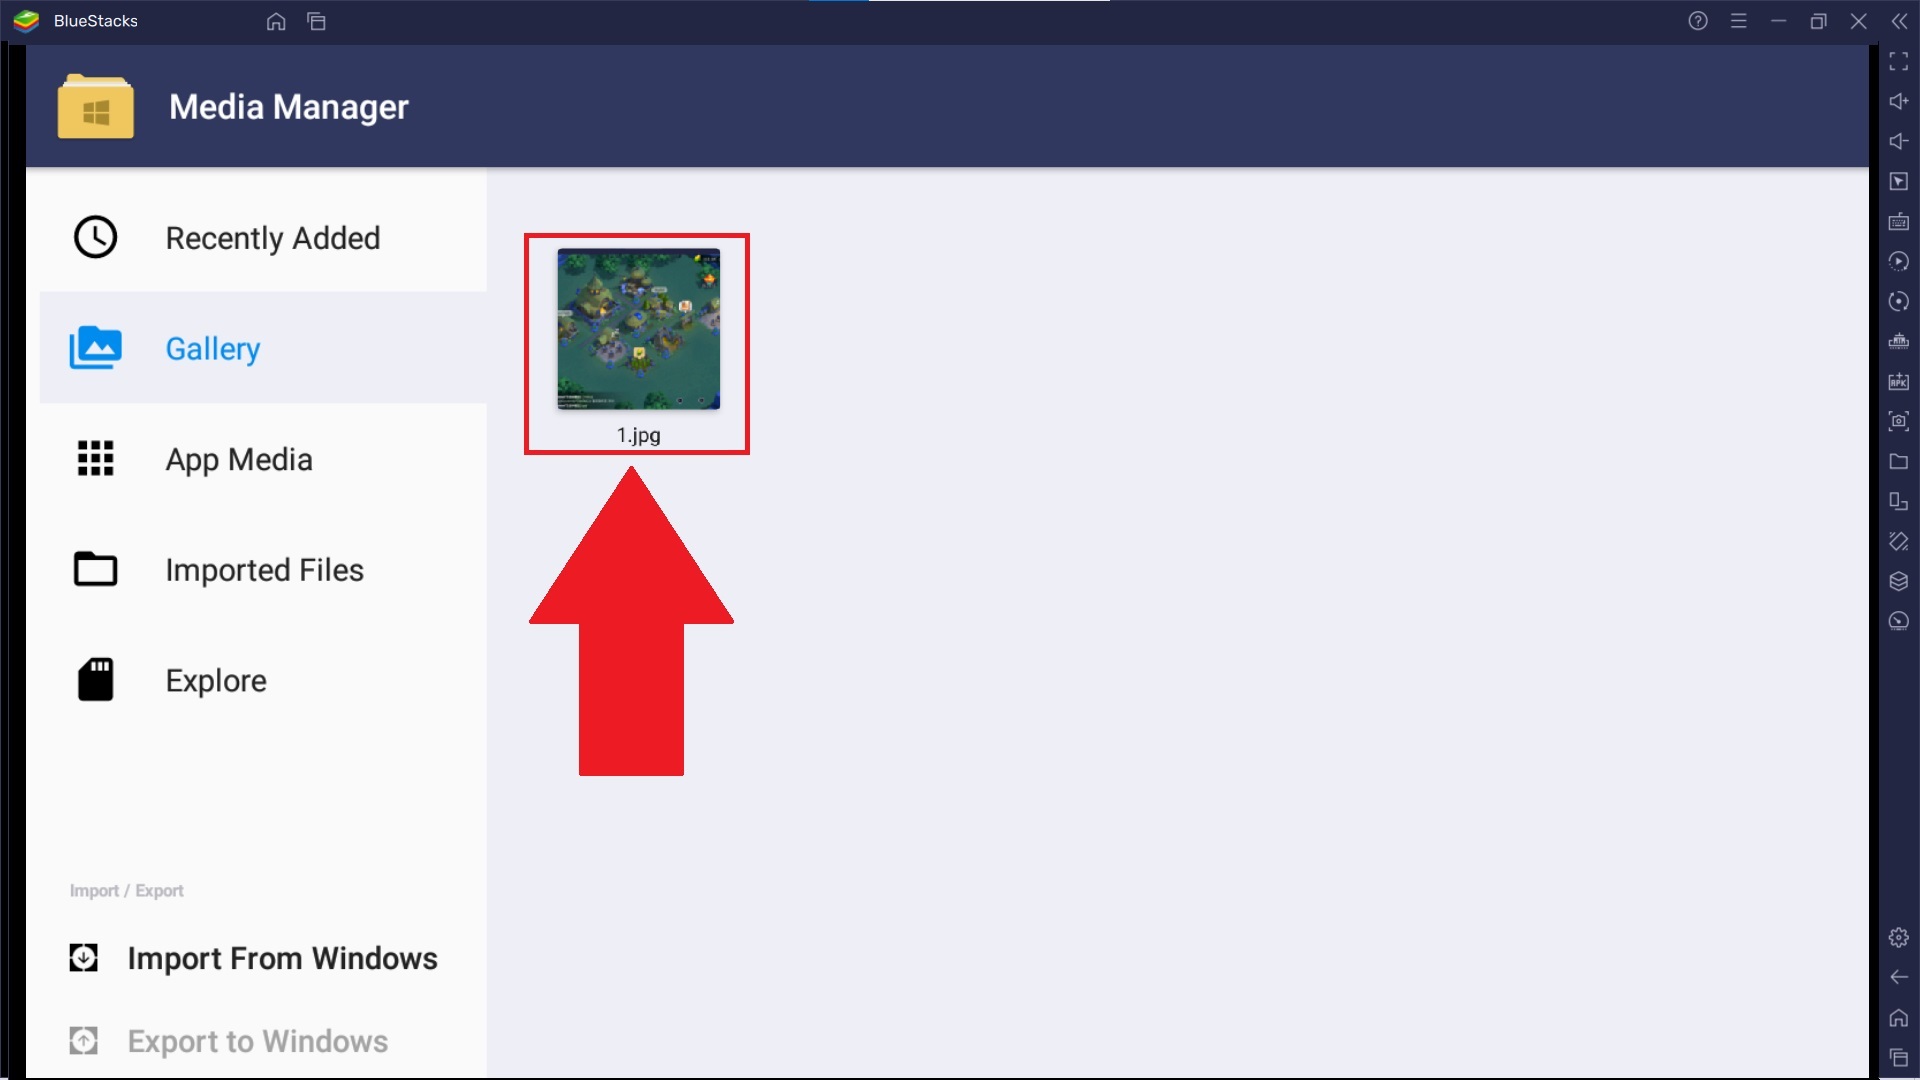The height and width of the screenshot is (1080, 1920).
Task: Click Export to Windows link
Action: pyautogui.click(x=257, y=1042)
